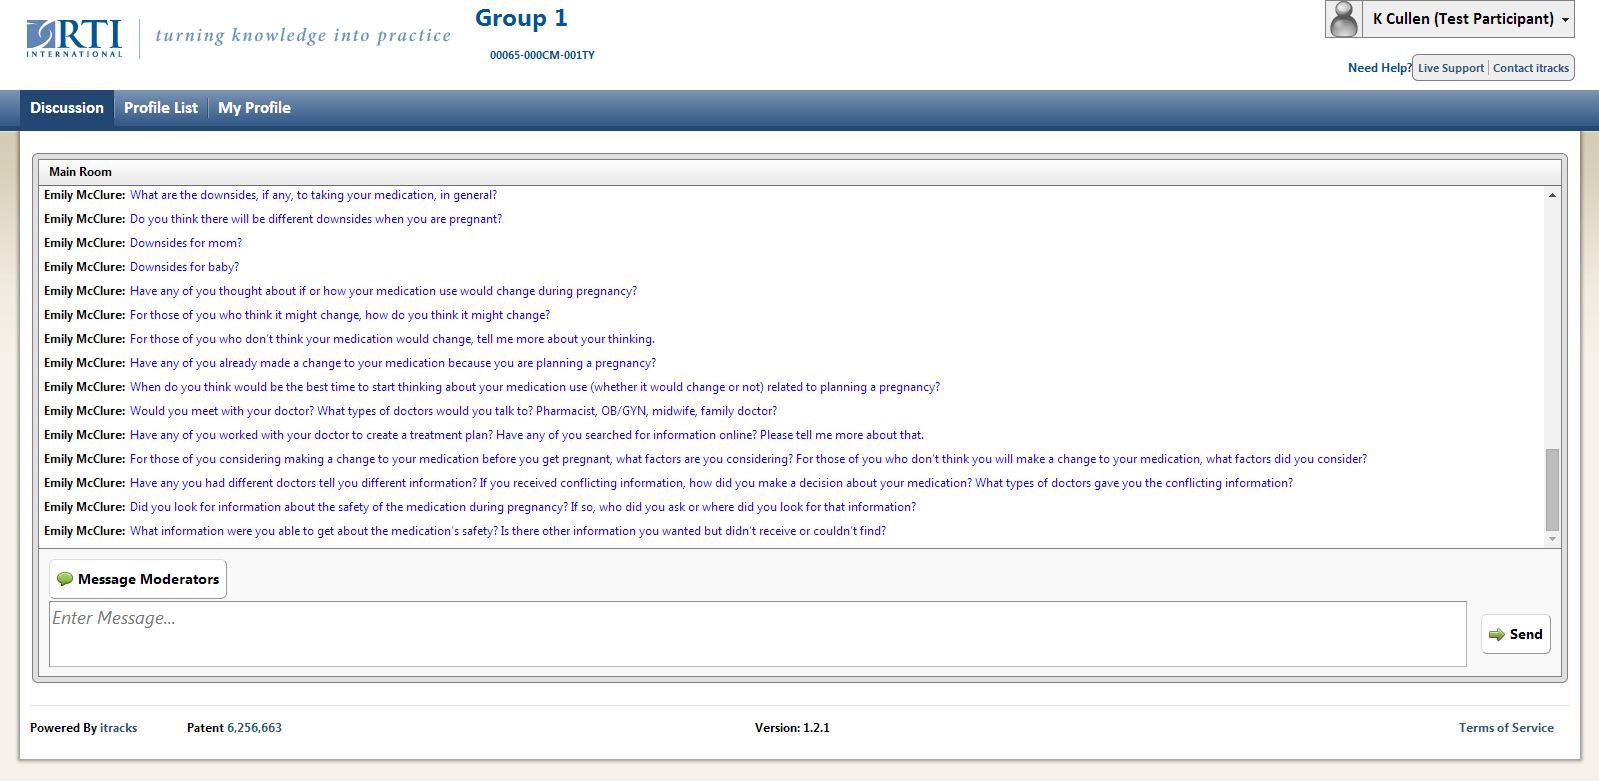Click the Contact itracks button

pos(1531,68)
